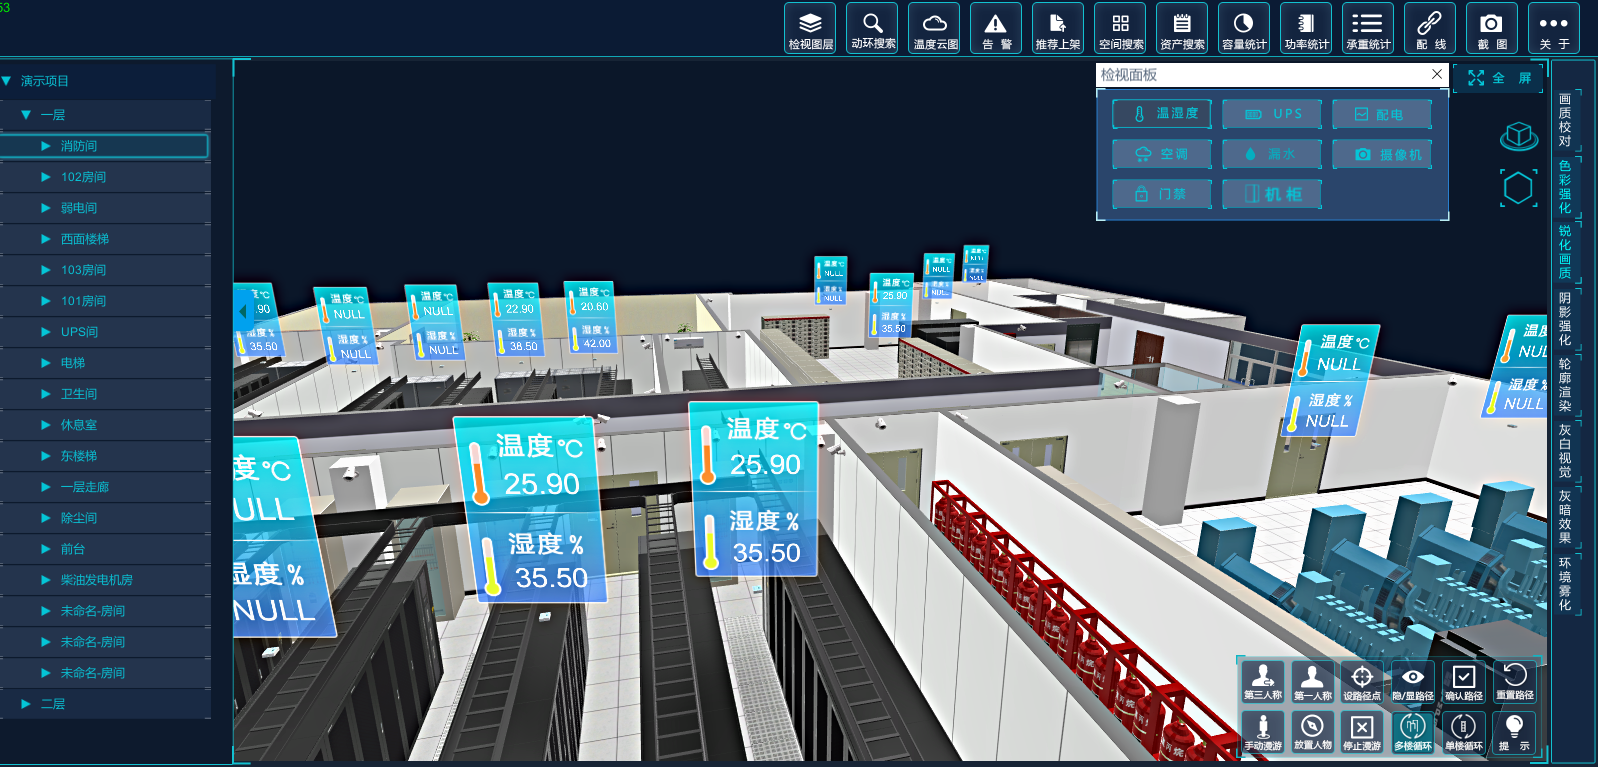Click the 全屏 fullscreen button
The image size is (1598, 767).
coord(1499,78)
